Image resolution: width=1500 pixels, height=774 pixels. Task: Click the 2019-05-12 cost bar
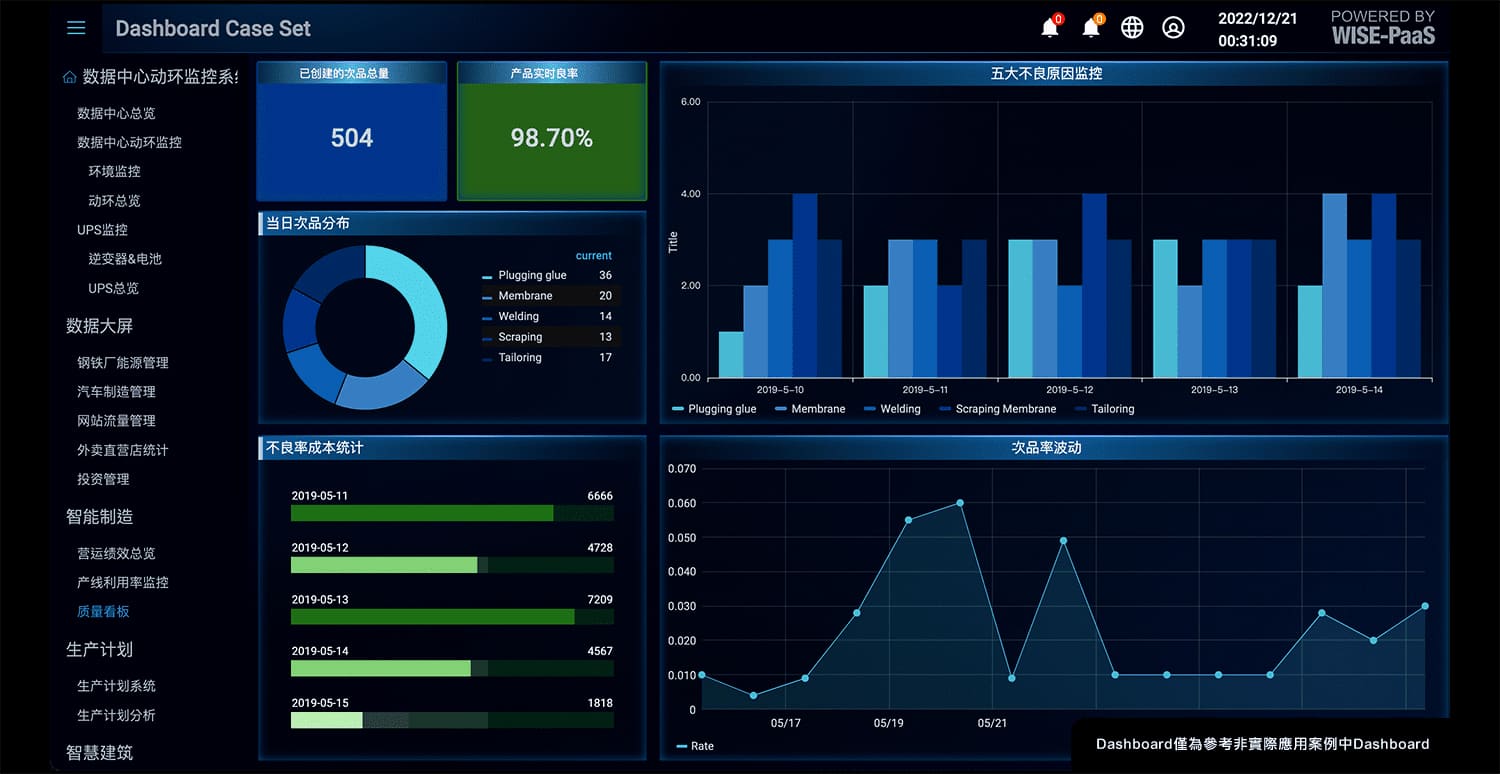click(452, 565)
